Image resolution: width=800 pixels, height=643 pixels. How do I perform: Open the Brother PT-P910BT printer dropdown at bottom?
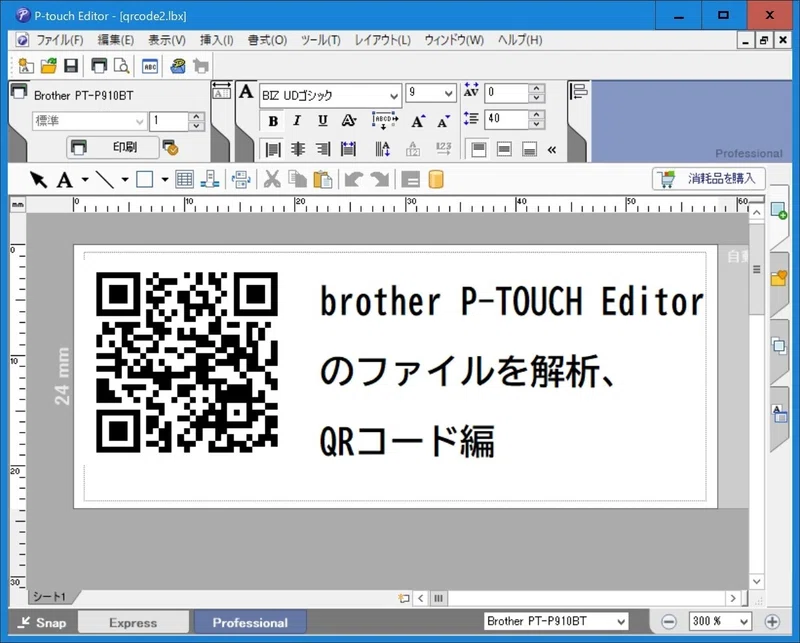(x=621, y=622)
